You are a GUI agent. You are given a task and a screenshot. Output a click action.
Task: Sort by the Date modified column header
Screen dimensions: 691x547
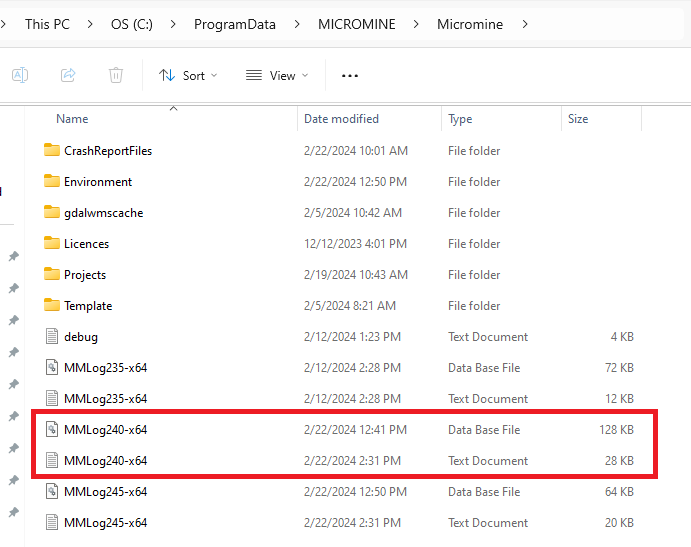341,119
